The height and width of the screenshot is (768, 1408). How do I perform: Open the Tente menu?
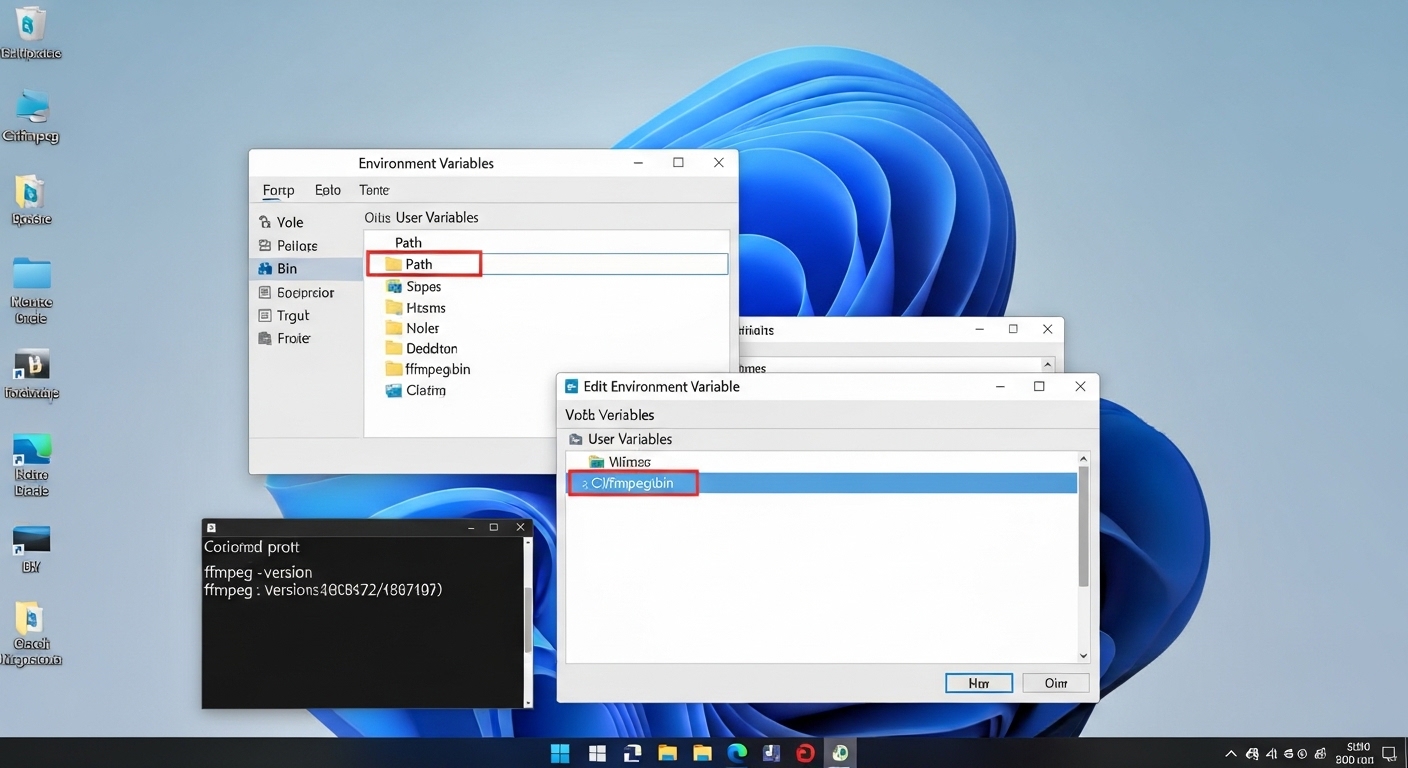(373, 190)
